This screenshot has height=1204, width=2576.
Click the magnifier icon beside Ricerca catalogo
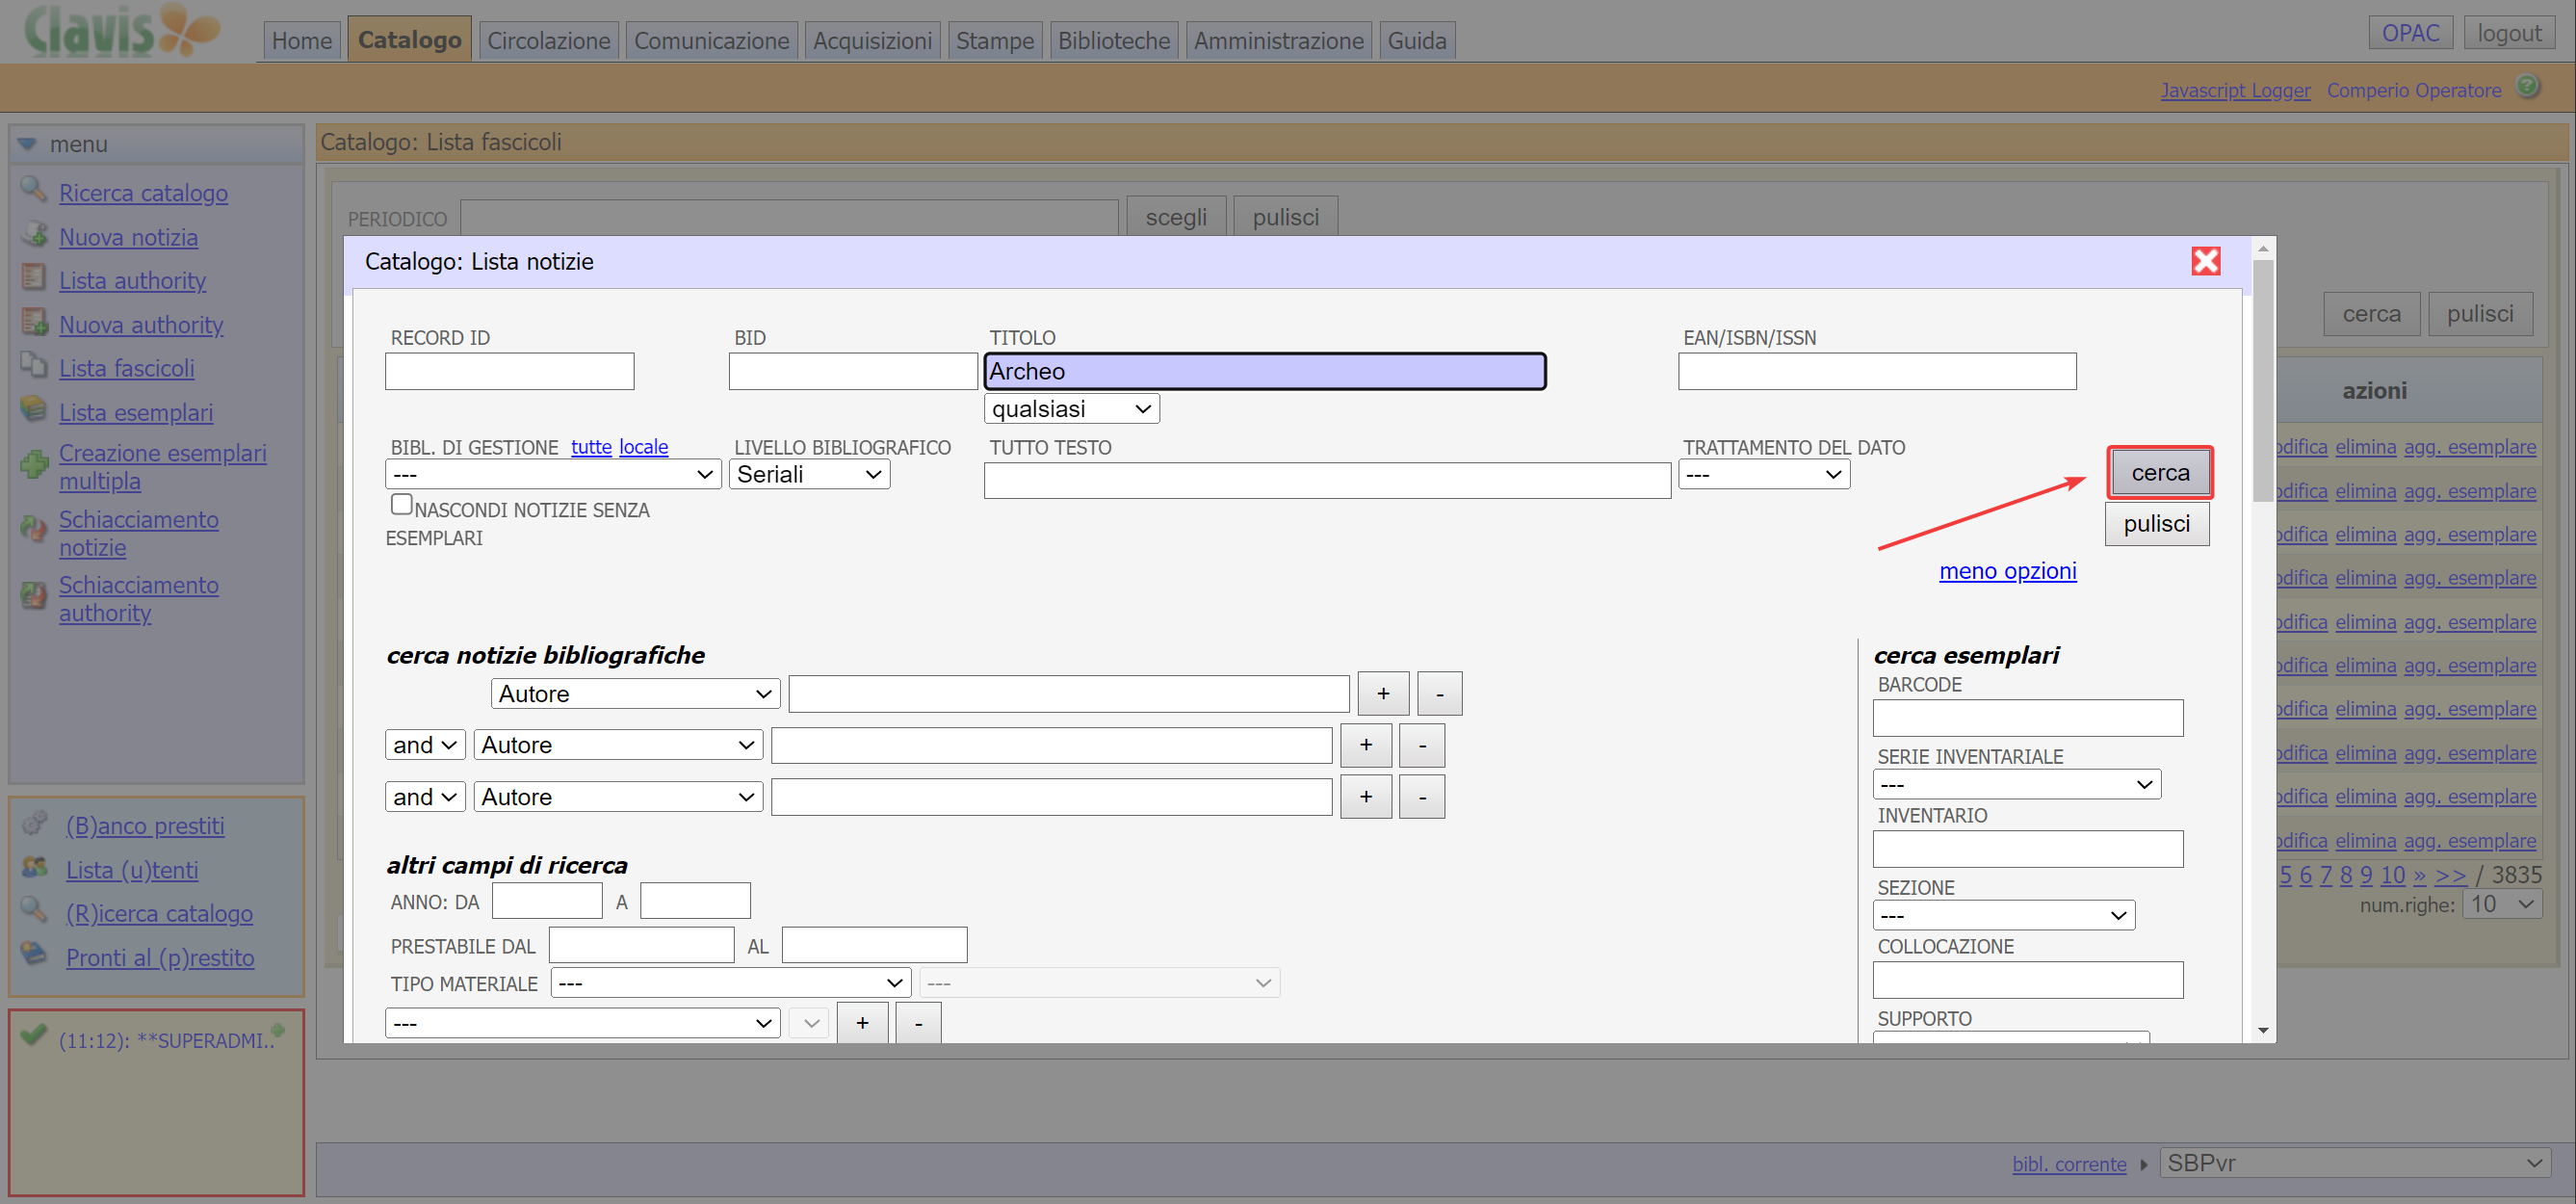[x=33, y=190]
